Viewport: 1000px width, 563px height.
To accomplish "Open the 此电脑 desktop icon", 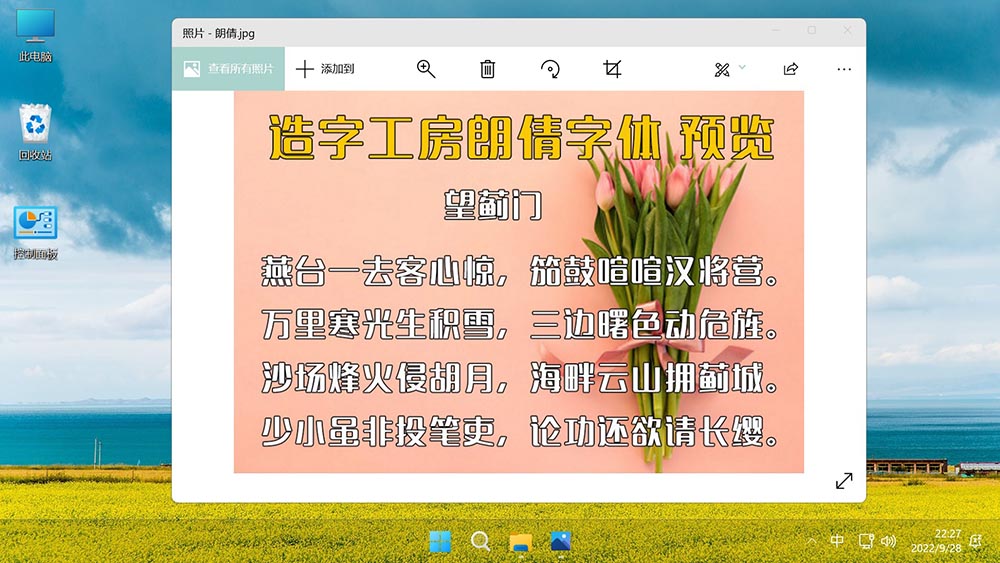I will (36, 35).
